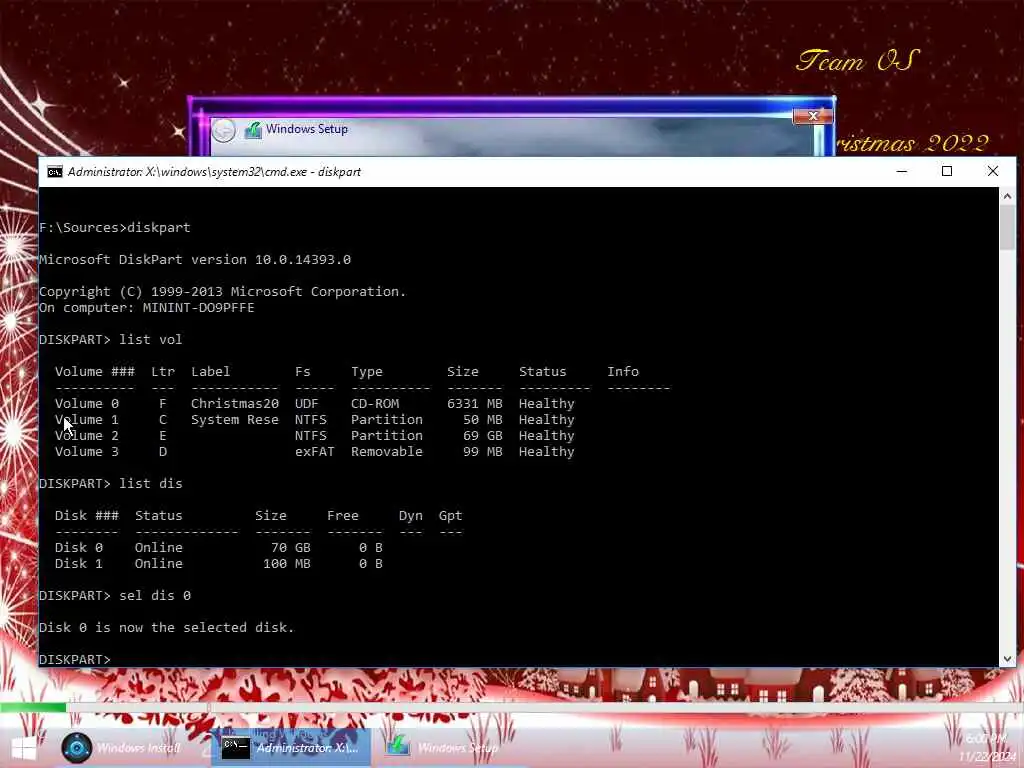Click the 'System Rese' label text

[235, 419]
